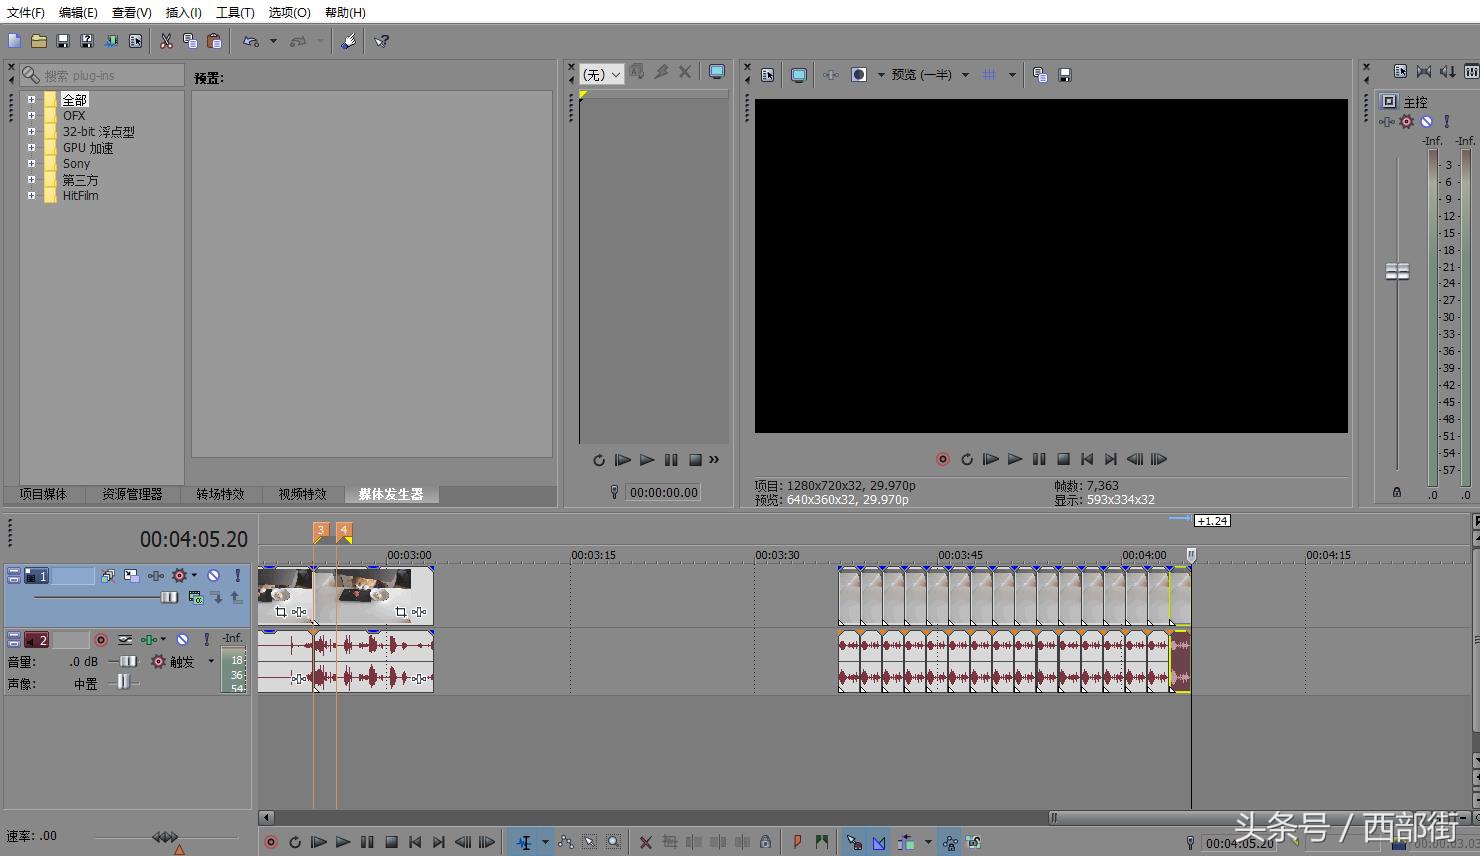Image resolution: width=1480 pixels, height=856 pixels.
Task: Click the audio track 2 volume slider
Action: 127,662
